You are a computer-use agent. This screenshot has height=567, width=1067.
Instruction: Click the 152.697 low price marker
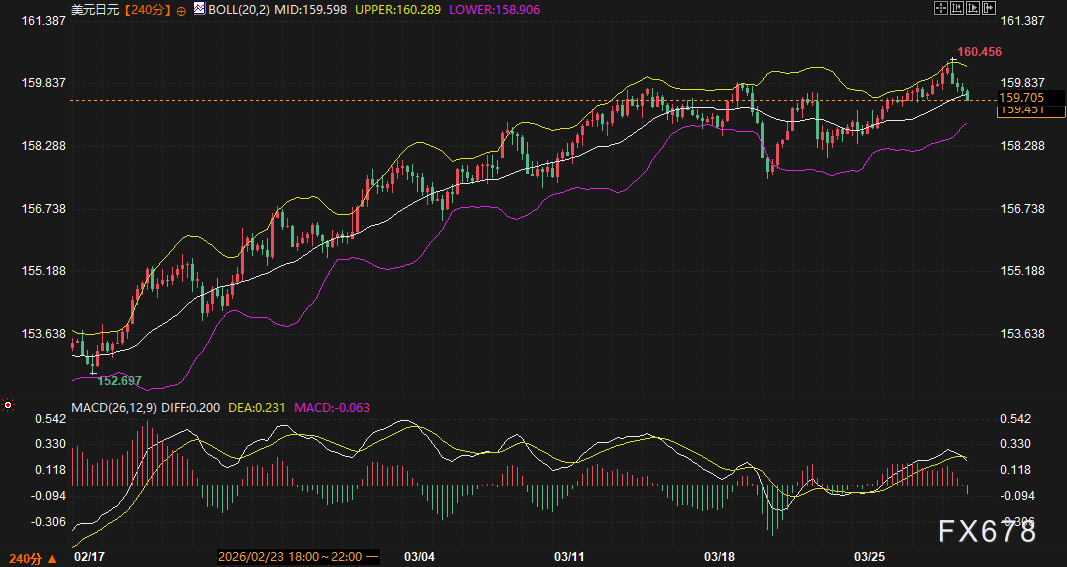119,381
